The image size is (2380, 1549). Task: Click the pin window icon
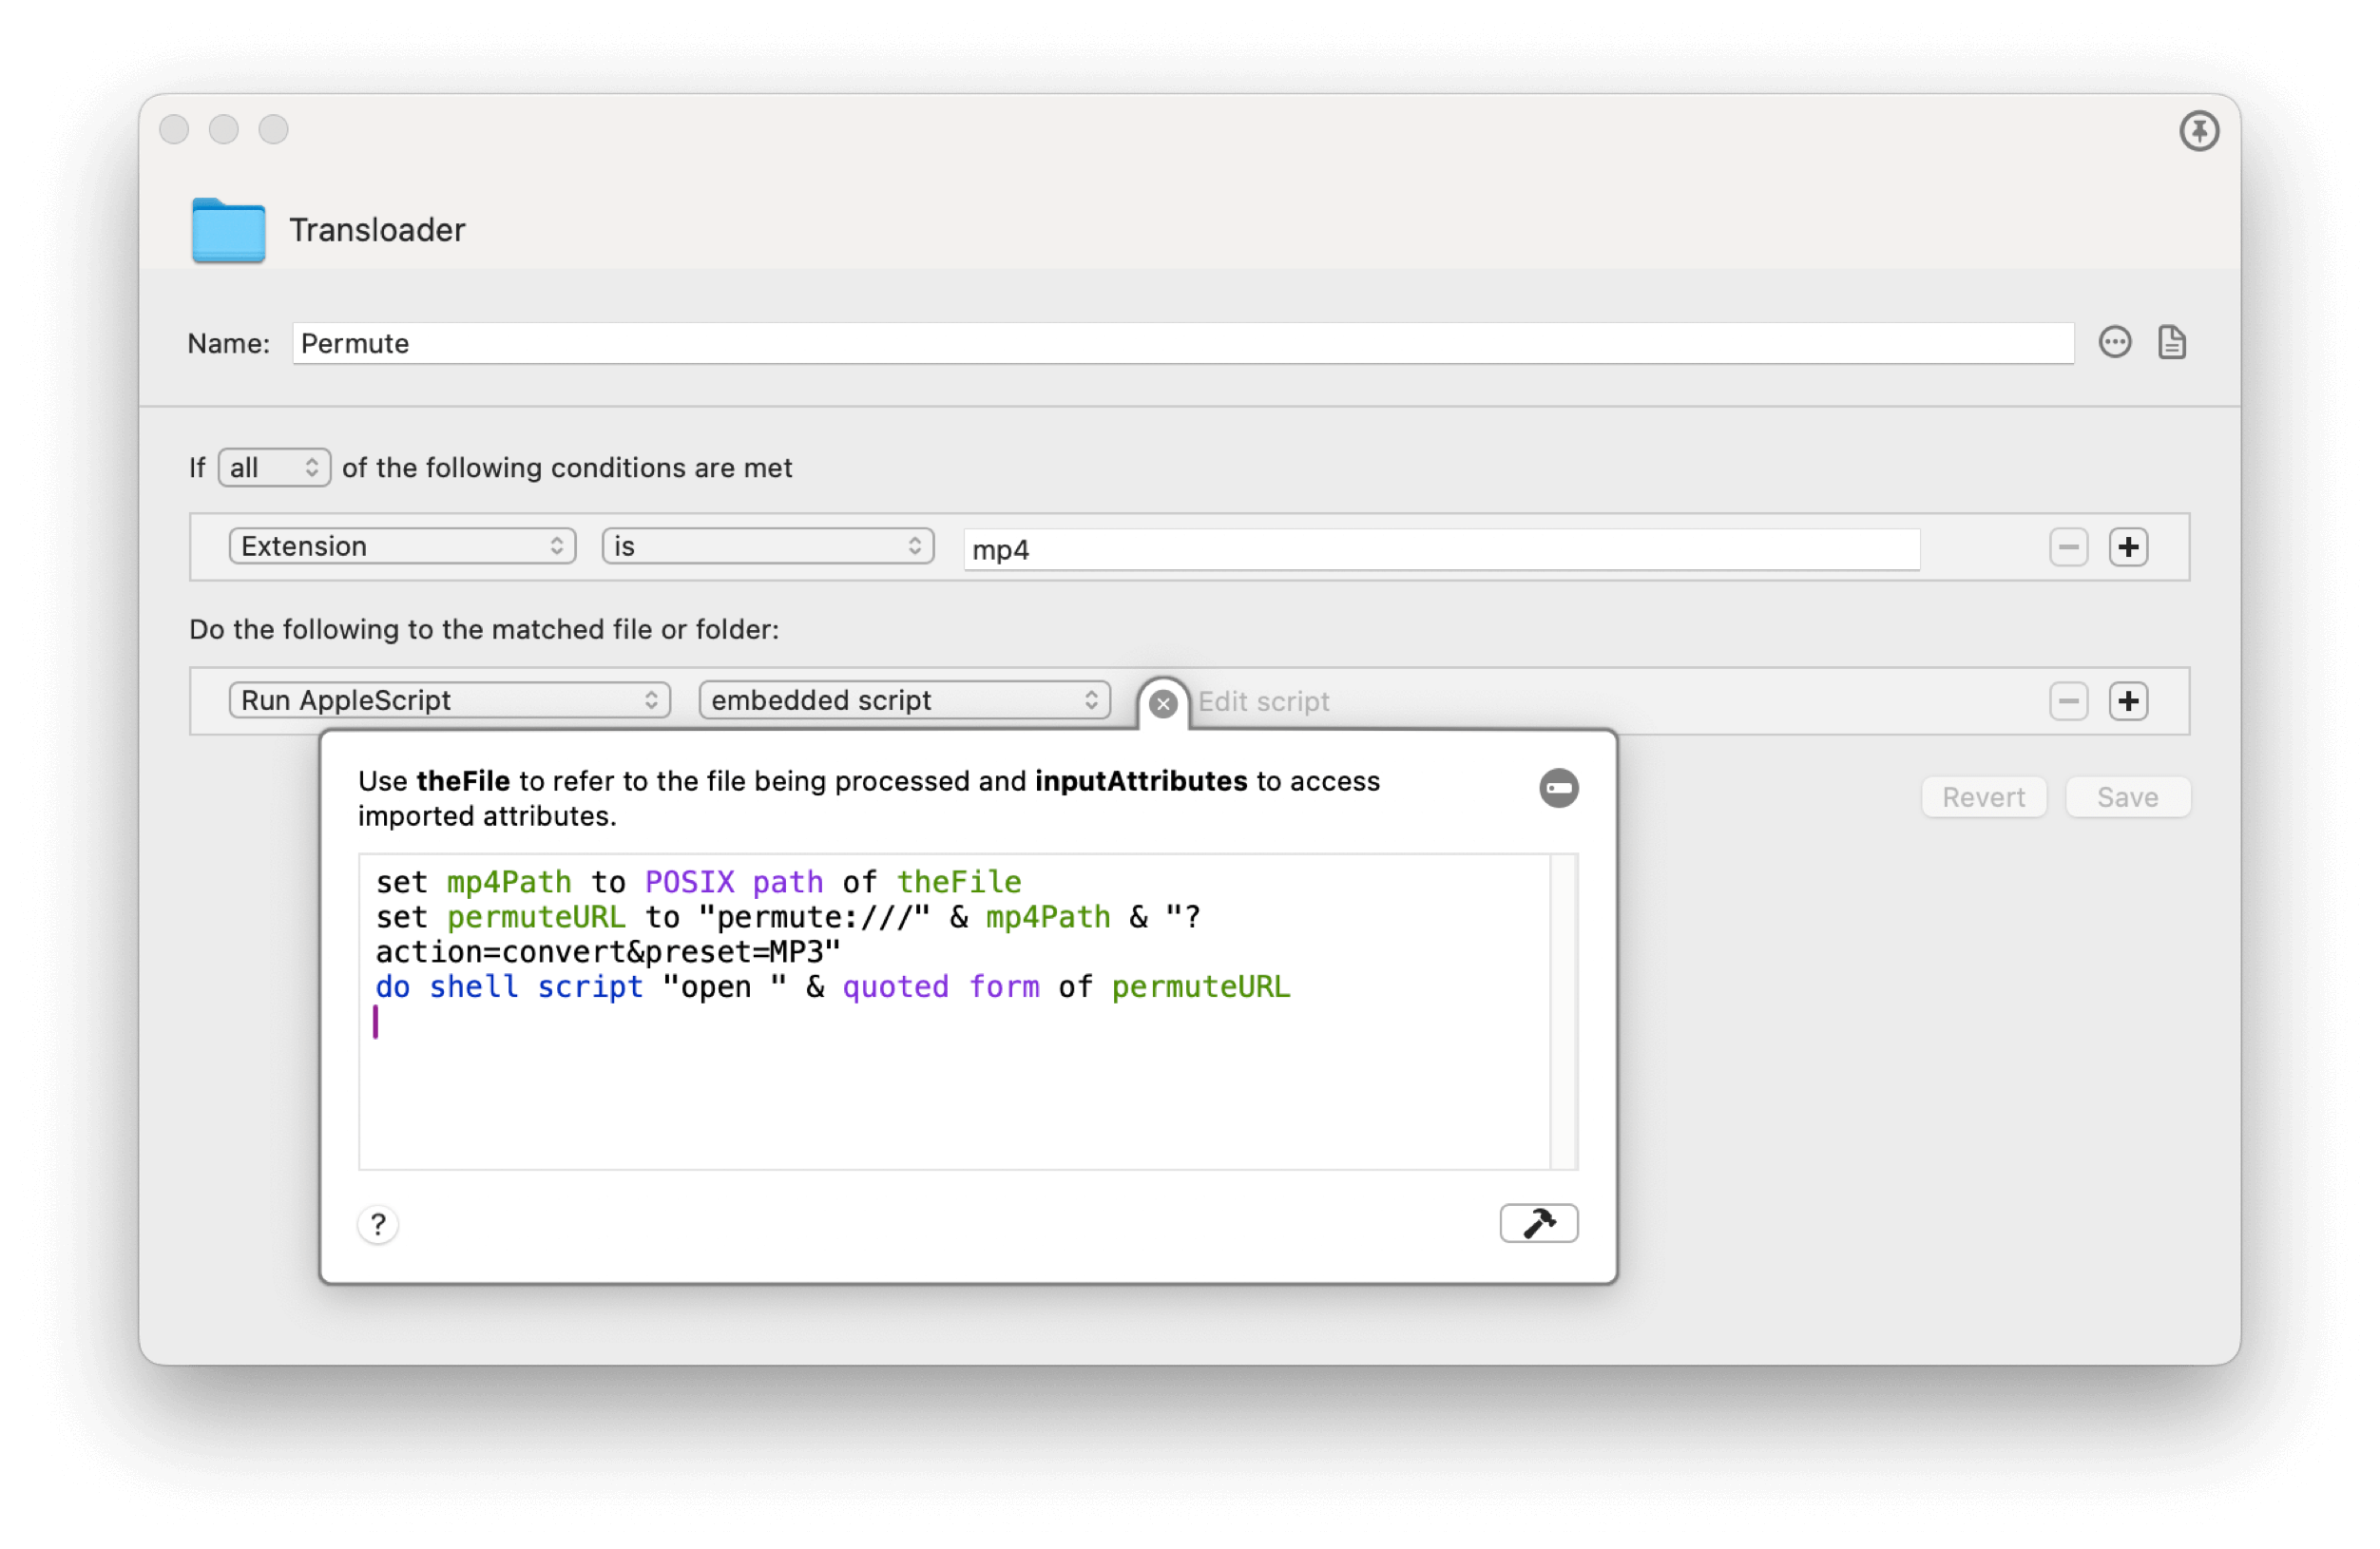pos(2198,131)
